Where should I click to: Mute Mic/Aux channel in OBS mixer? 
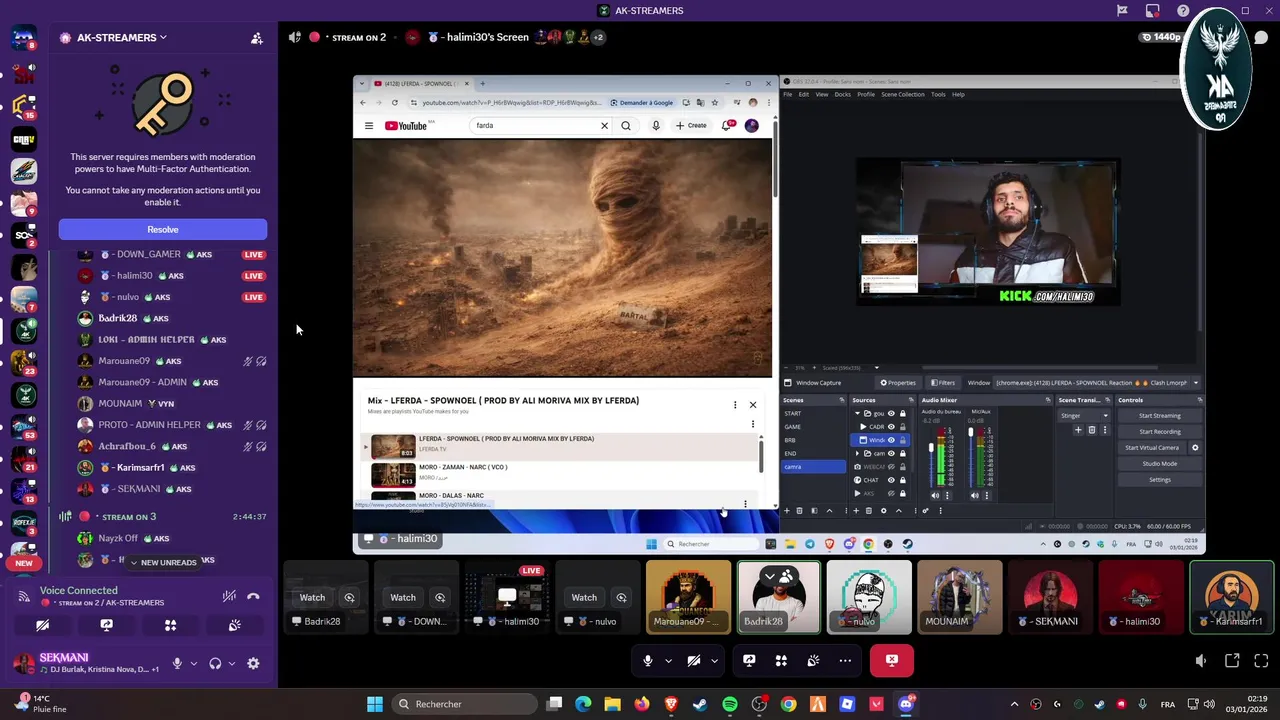pyautogui.click(x=975, y=495)
